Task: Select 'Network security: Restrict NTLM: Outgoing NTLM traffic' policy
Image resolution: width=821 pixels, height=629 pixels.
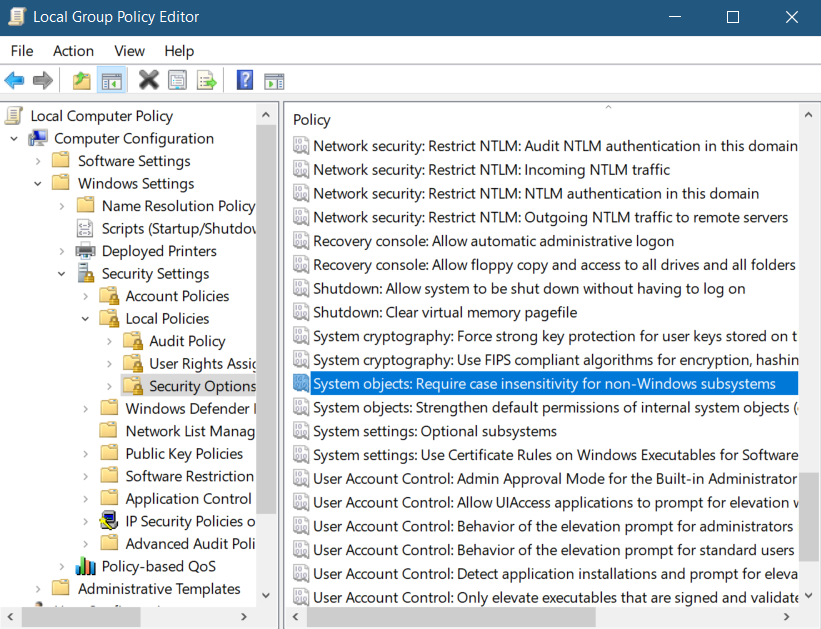Action: tap(550, 217)
